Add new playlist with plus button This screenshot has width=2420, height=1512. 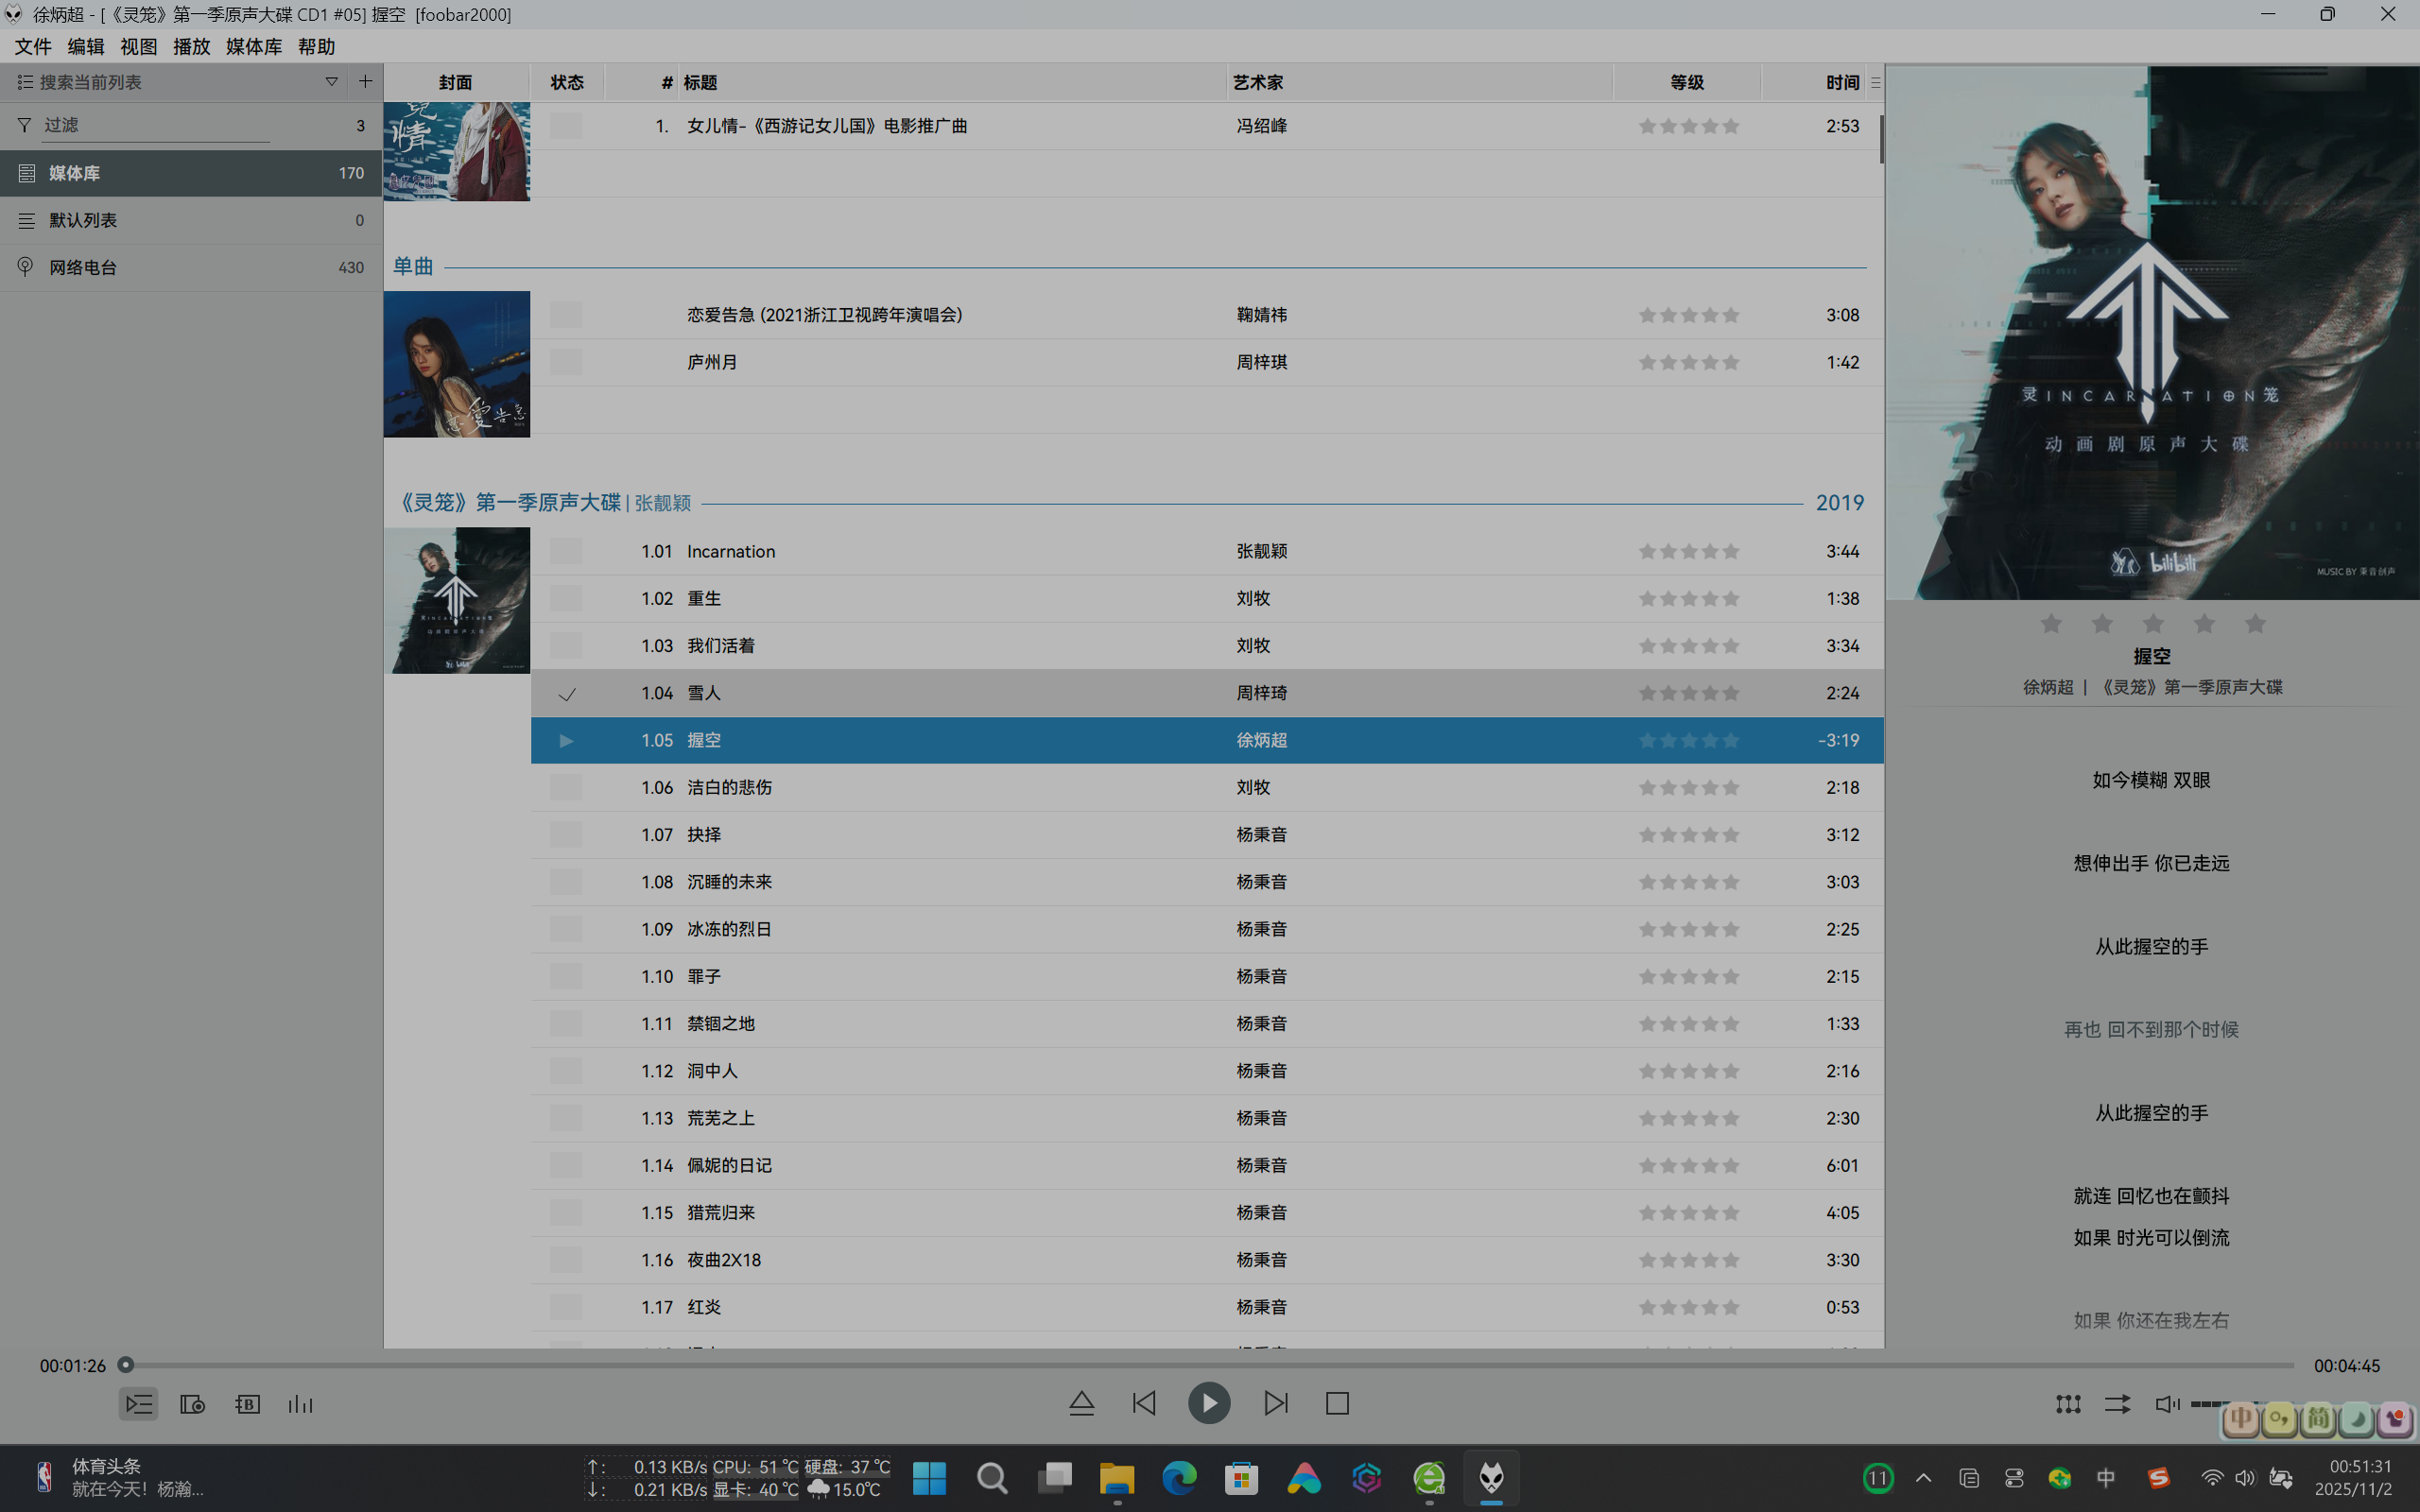(365, 82)
